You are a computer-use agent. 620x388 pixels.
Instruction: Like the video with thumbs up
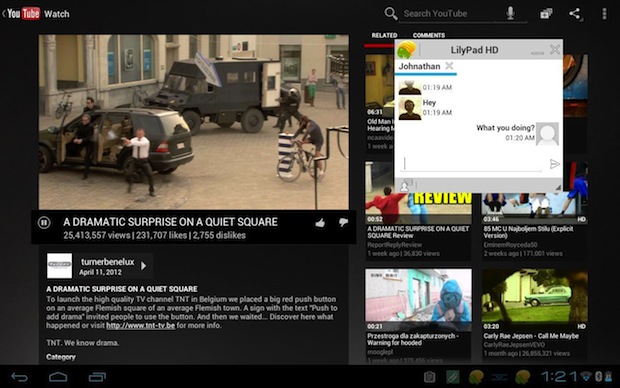tap(320, 223)
